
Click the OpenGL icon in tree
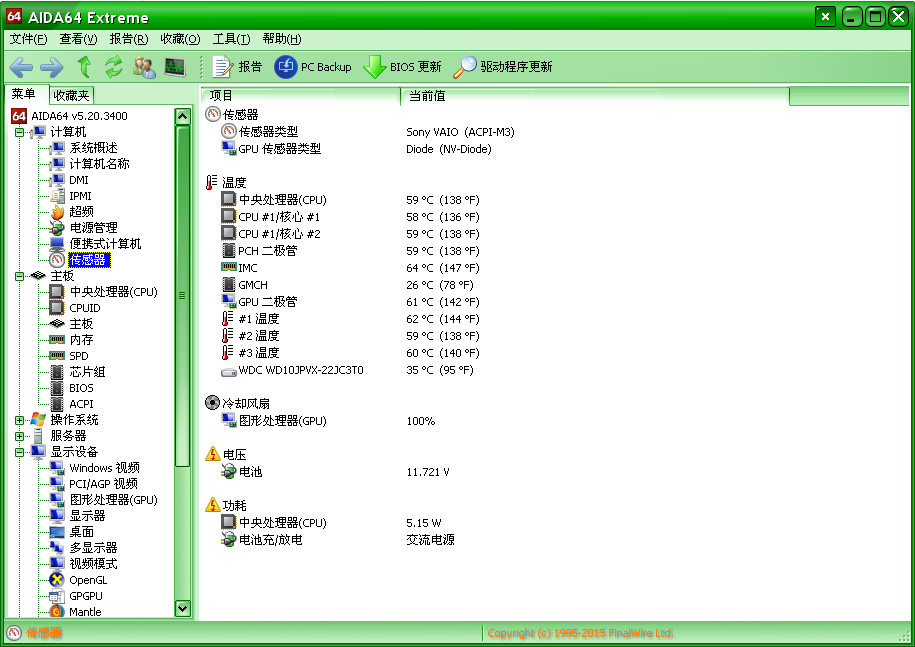click(57, 580)
